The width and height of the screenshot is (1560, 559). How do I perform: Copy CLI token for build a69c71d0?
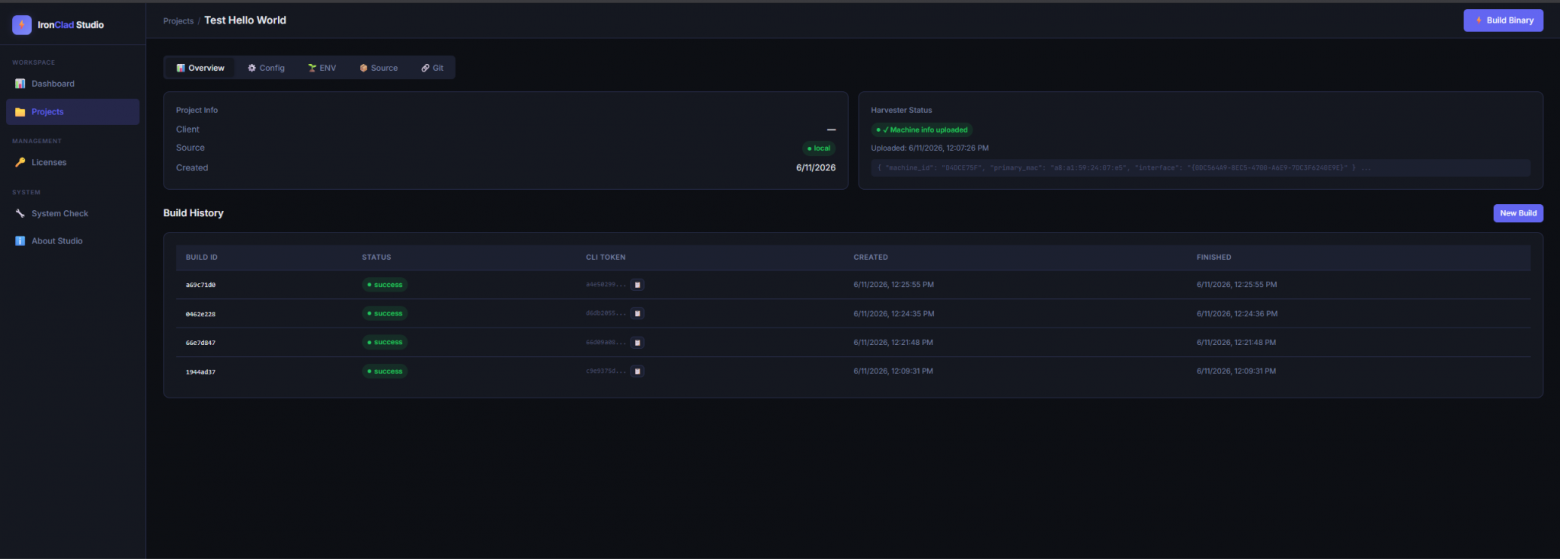pyautogui.click(x=638, y=285)
